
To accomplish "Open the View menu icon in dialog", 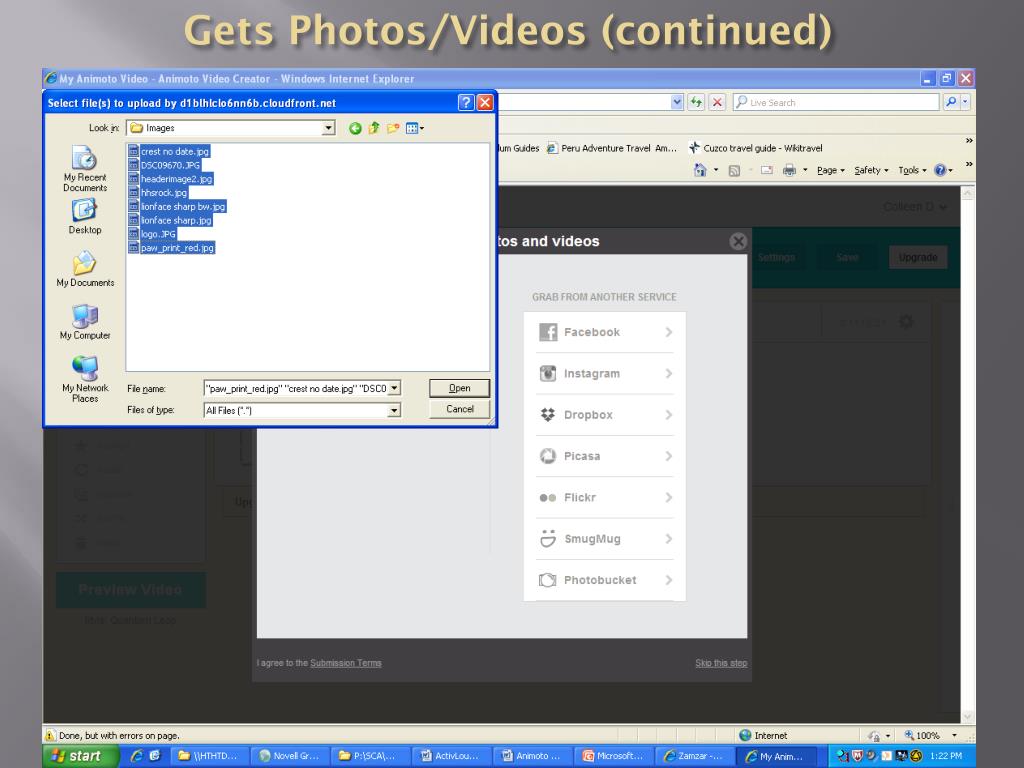I will (415, 128).
